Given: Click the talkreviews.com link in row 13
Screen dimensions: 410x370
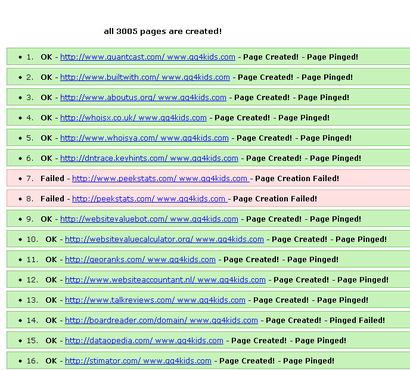Looking at the screenshot, I should tap(155, 300).
